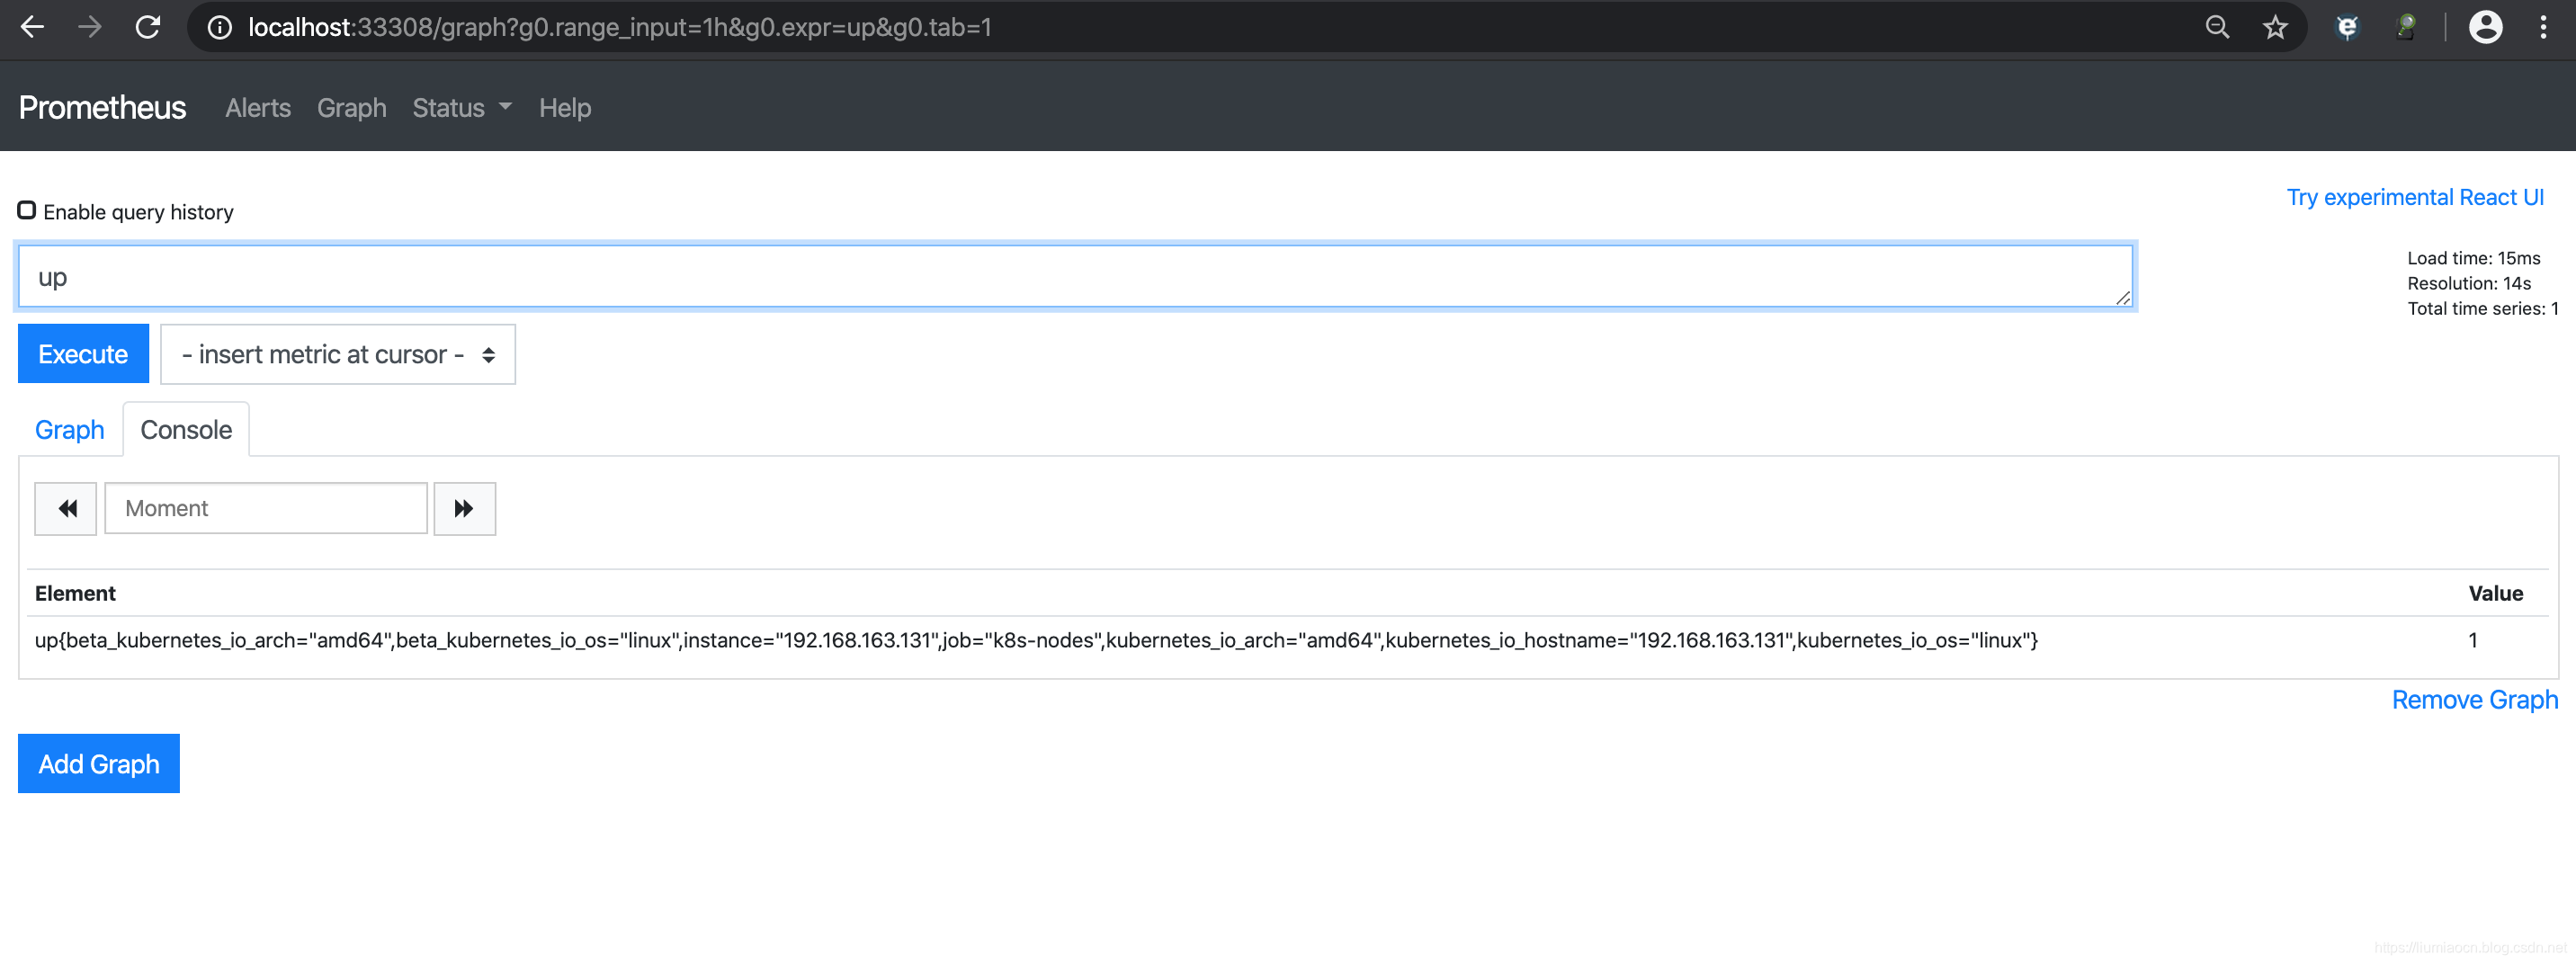Go back using the browser back arrow

click(x=32, y=27)
